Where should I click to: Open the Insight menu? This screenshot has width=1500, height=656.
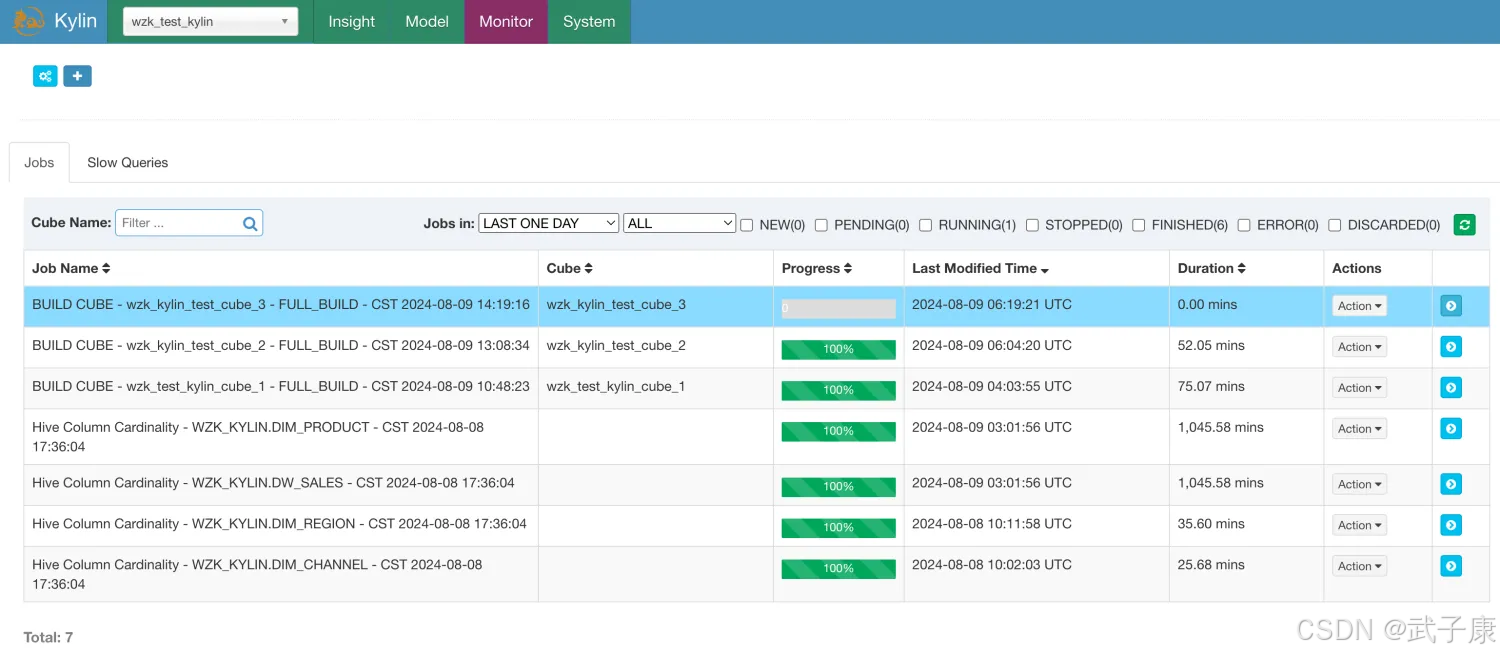[x=351, y=21]
